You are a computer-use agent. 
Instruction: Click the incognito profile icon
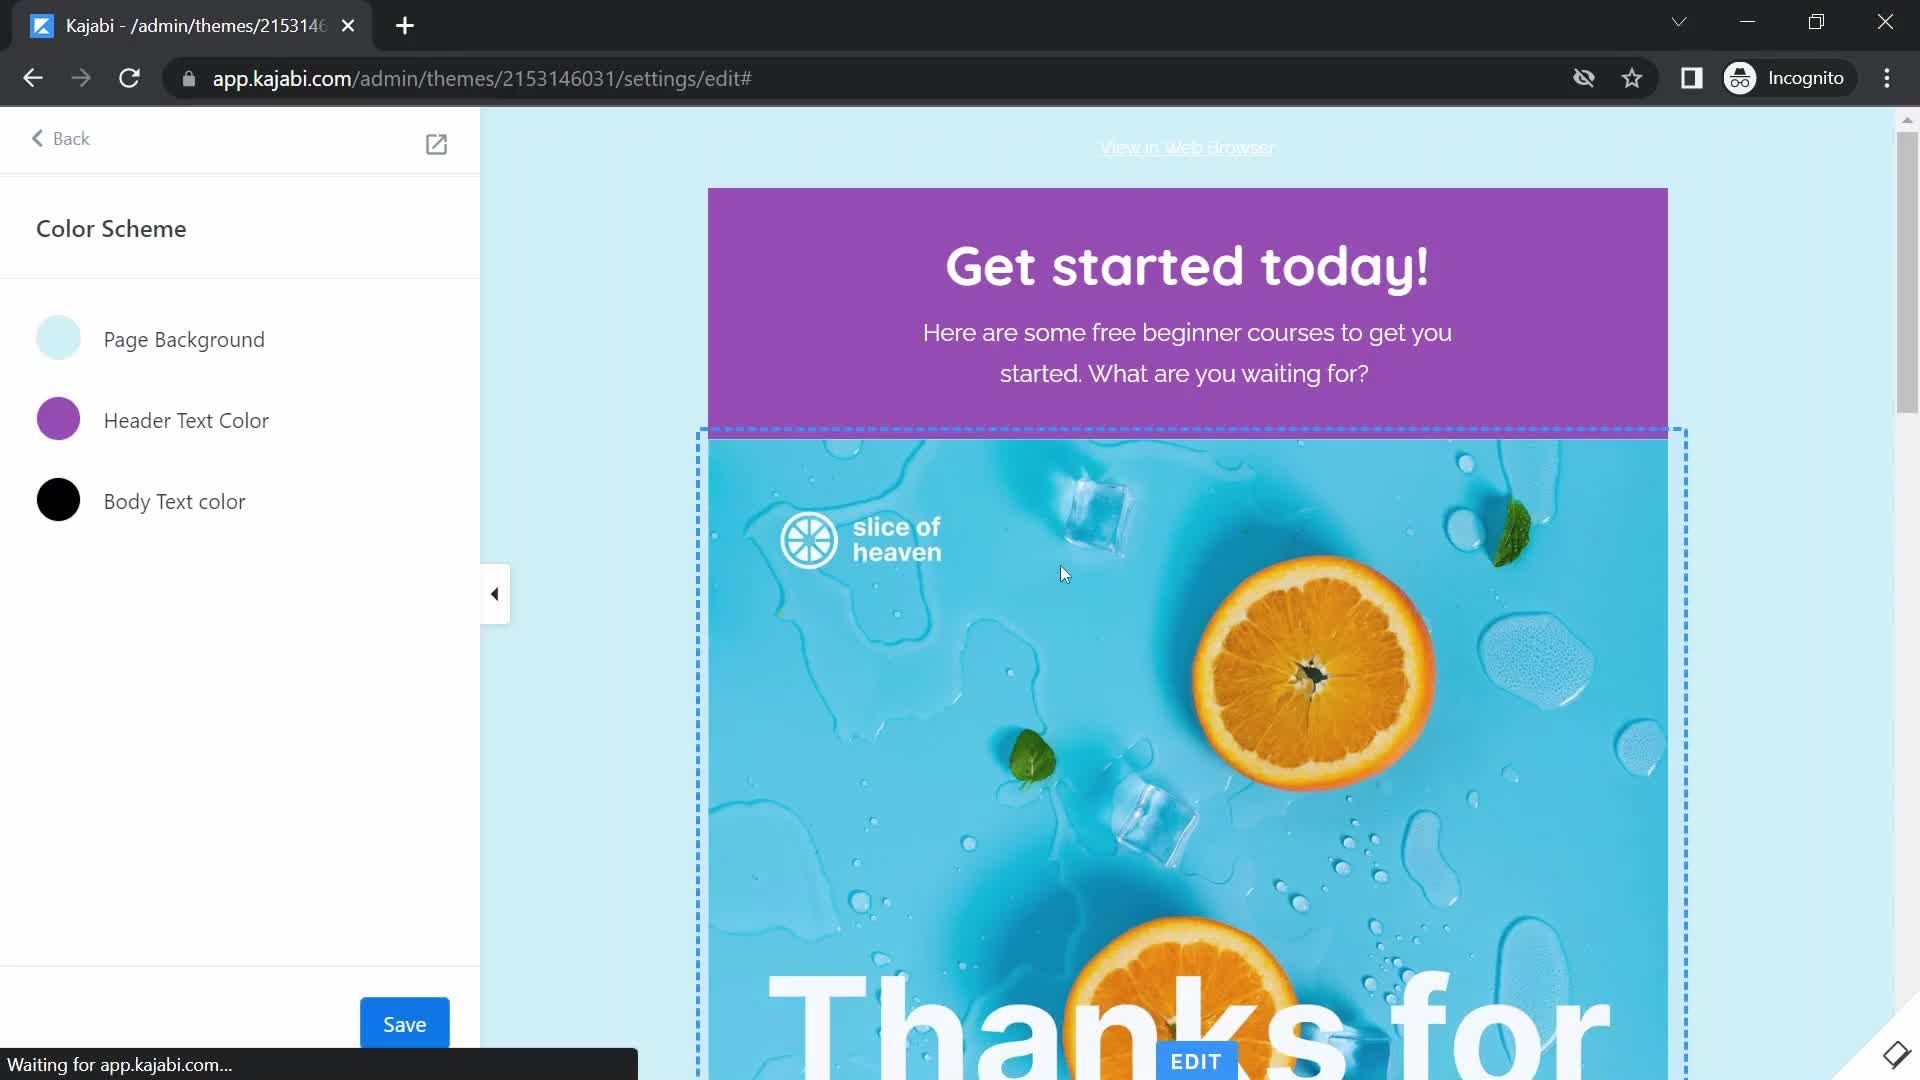pyautogui.click(x=1742, y=78)
